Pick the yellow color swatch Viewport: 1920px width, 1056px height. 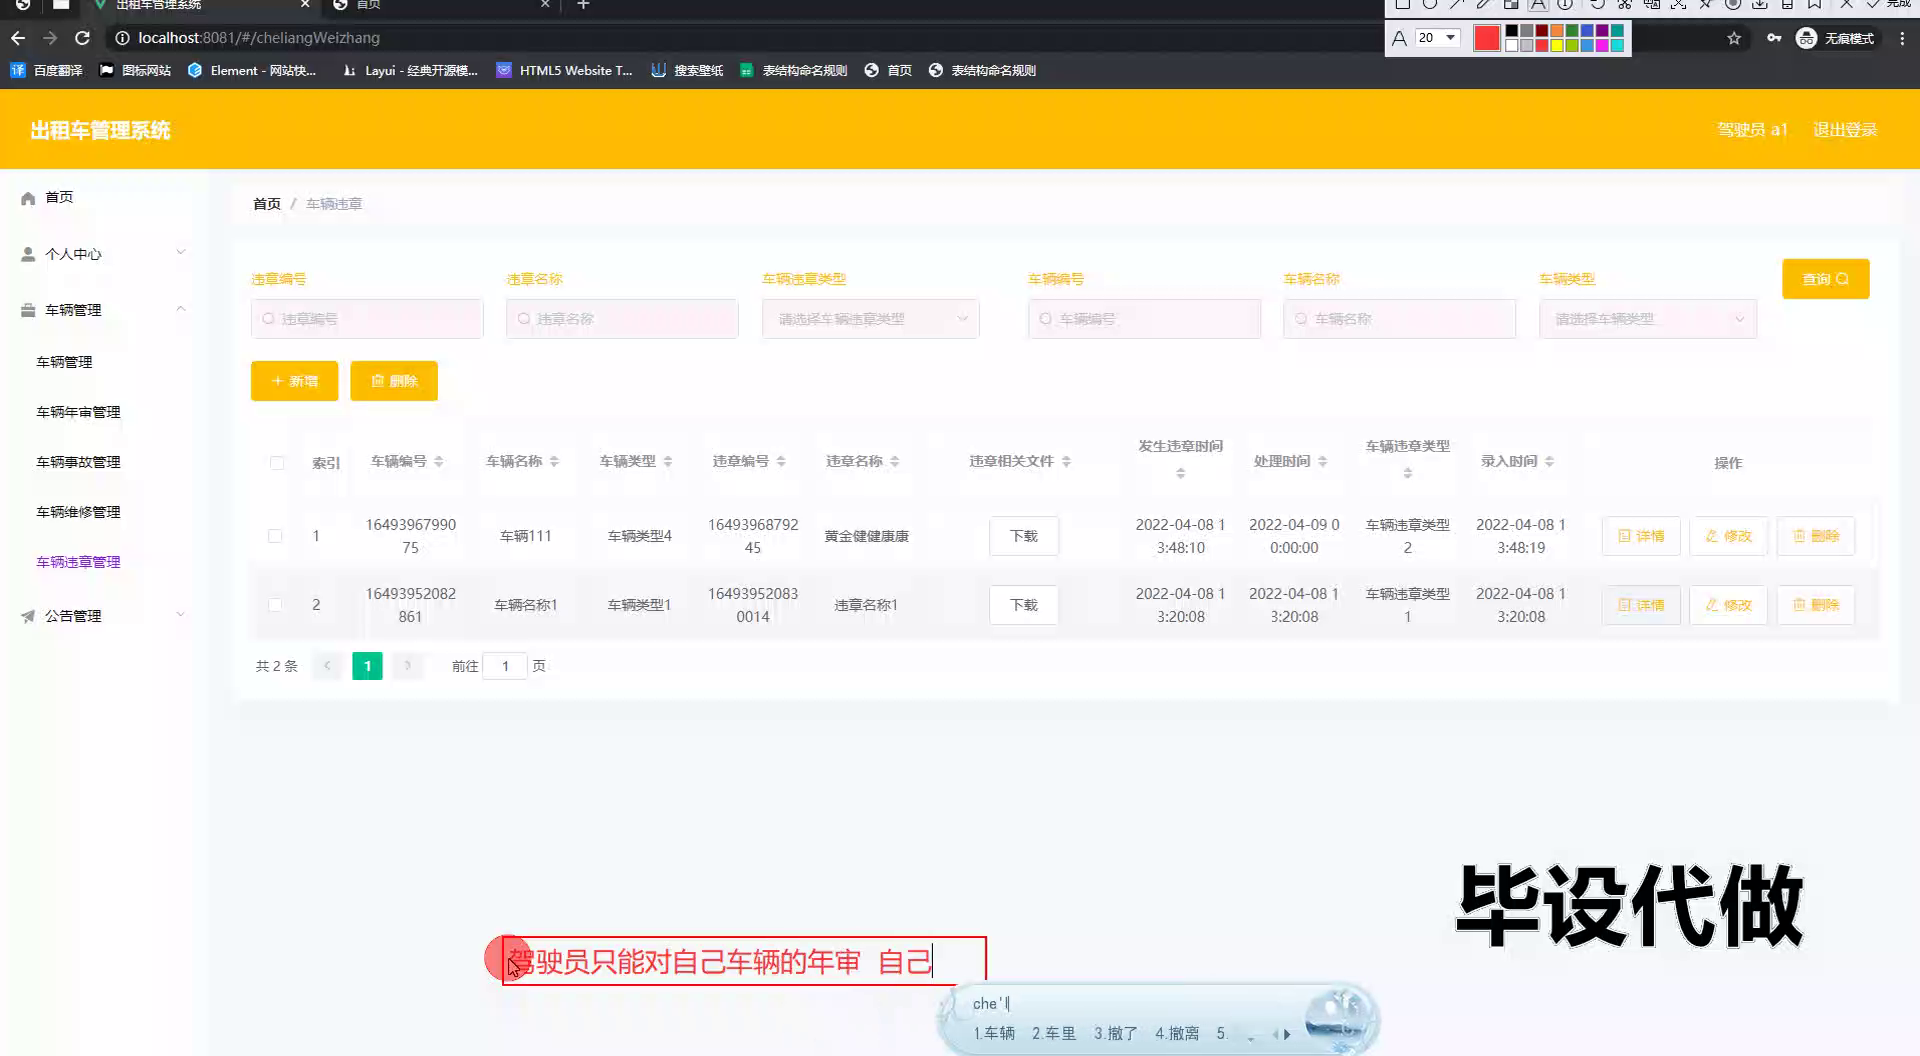[1556, 45]
